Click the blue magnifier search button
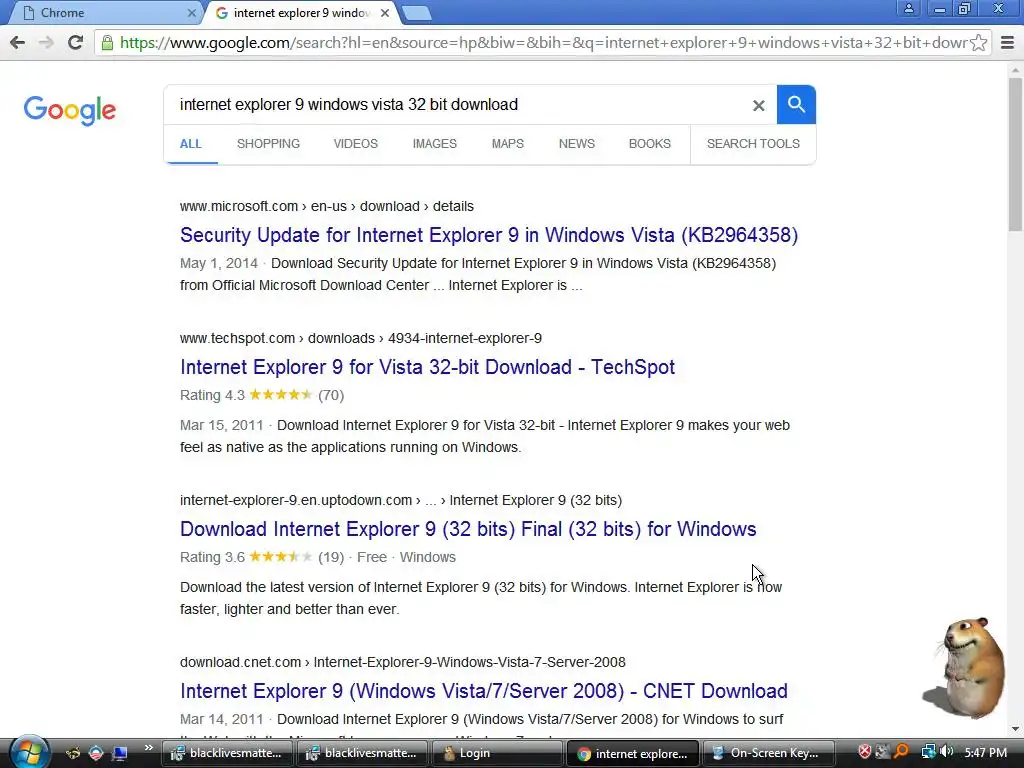The width and height of the screenshot is (1024, 768). (796, 104)
